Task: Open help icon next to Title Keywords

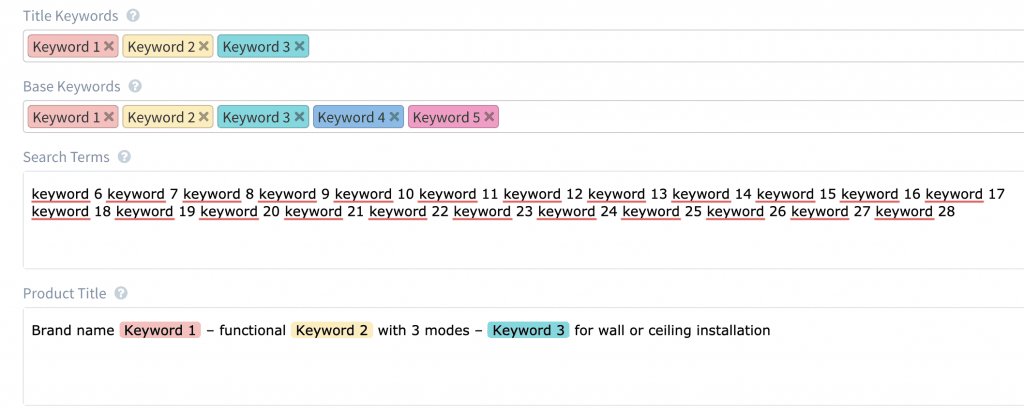Action: 133,16
